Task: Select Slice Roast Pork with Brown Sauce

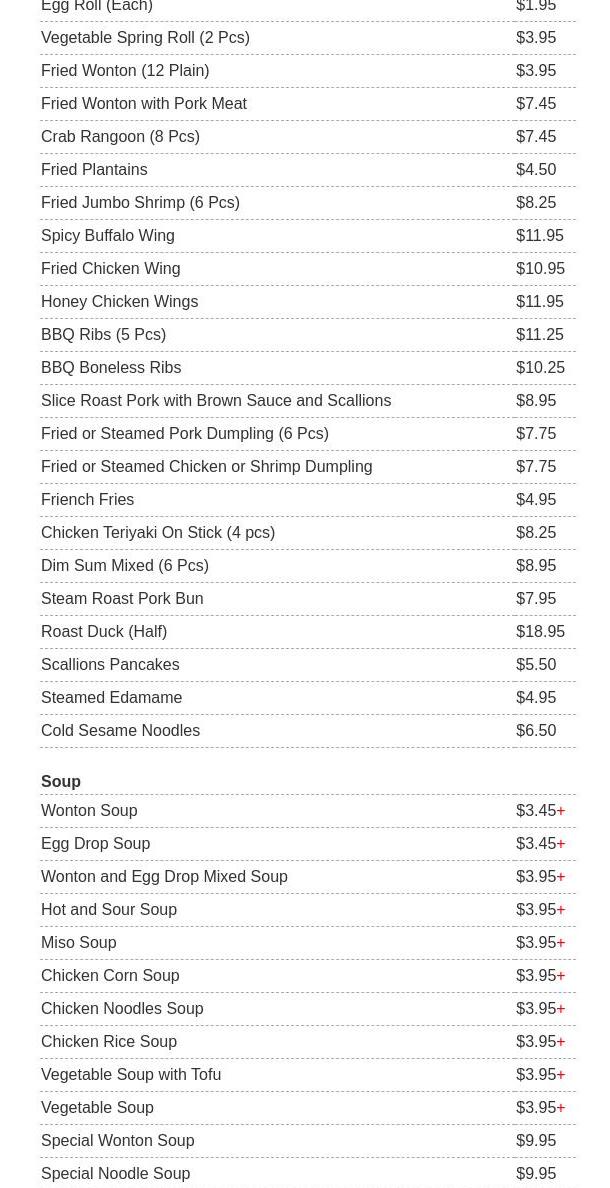Action: [308, 401]
